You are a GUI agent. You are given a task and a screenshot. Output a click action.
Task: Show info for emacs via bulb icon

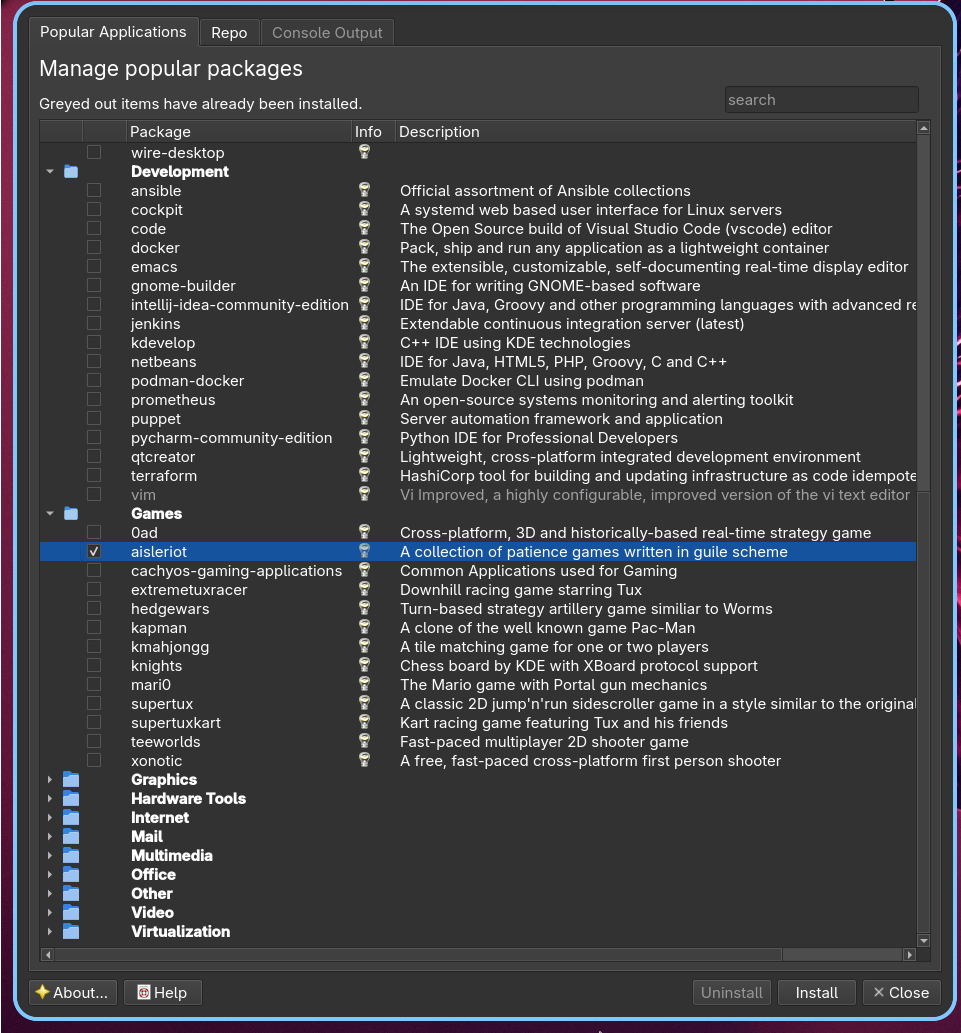click(x=364, y=266)
